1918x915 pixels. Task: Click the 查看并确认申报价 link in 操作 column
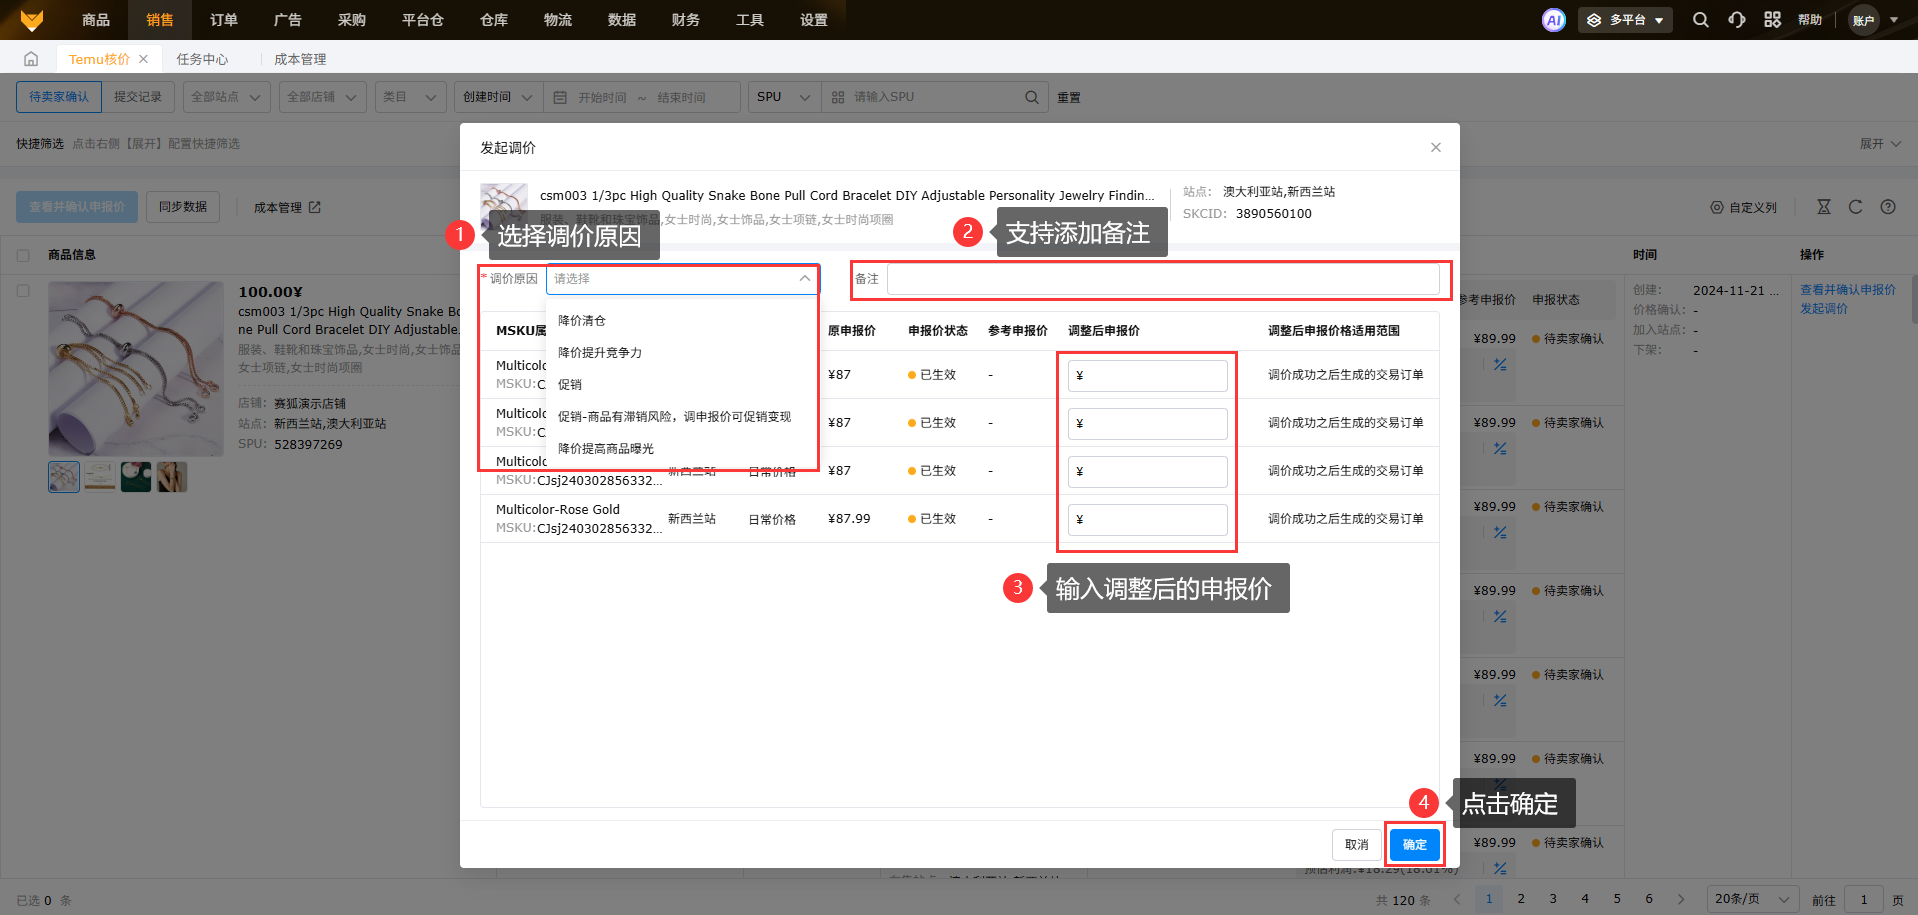pos(1848,290)
